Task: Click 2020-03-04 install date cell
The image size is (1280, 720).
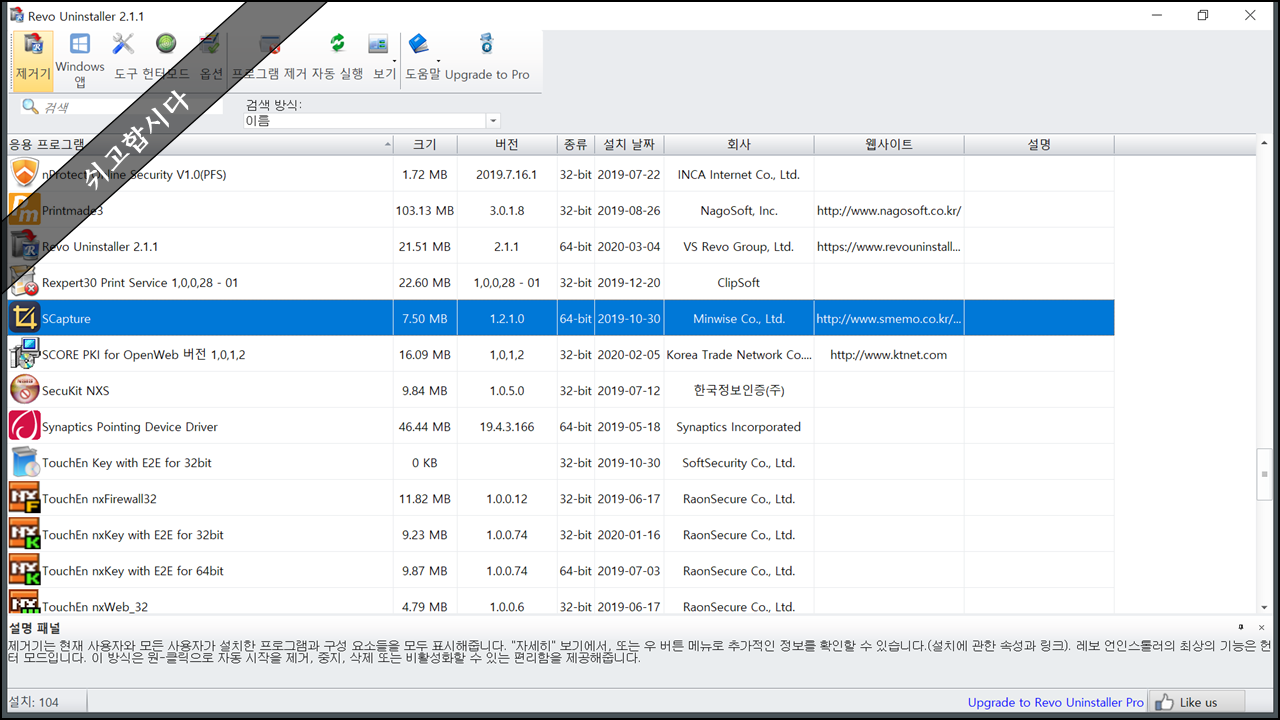Action: coord(629,247)
